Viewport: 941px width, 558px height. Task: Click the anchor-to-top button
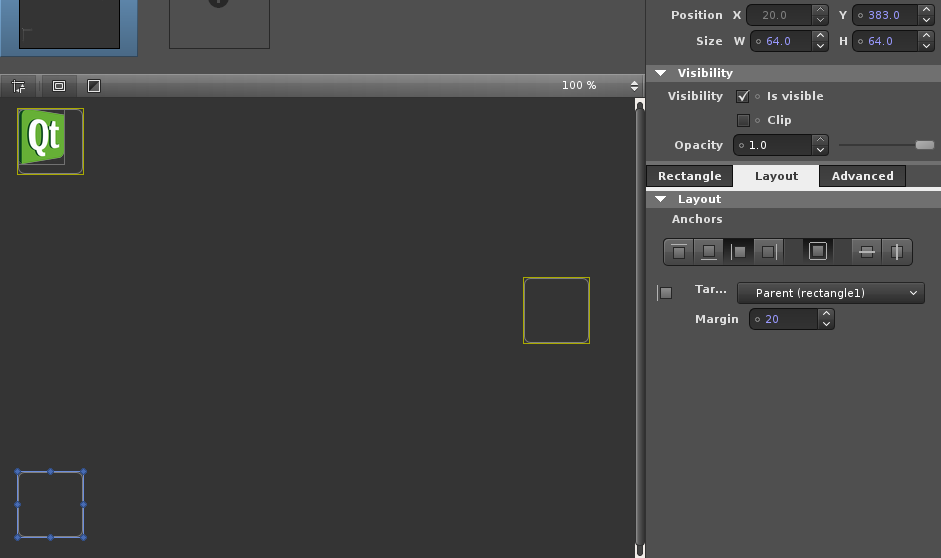679,252
